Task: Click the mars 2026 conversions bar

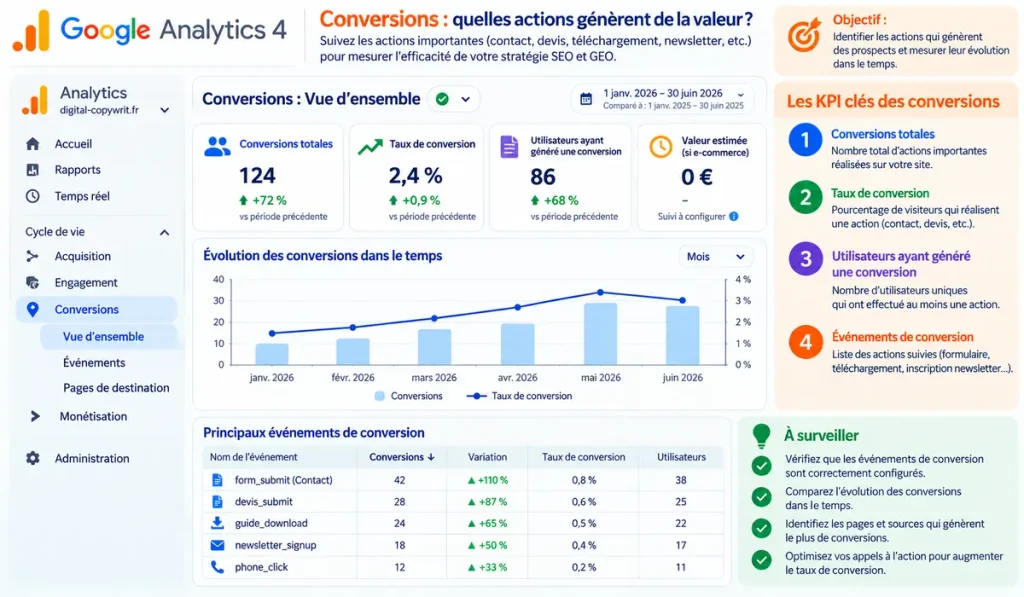Action: pos(434,347)
